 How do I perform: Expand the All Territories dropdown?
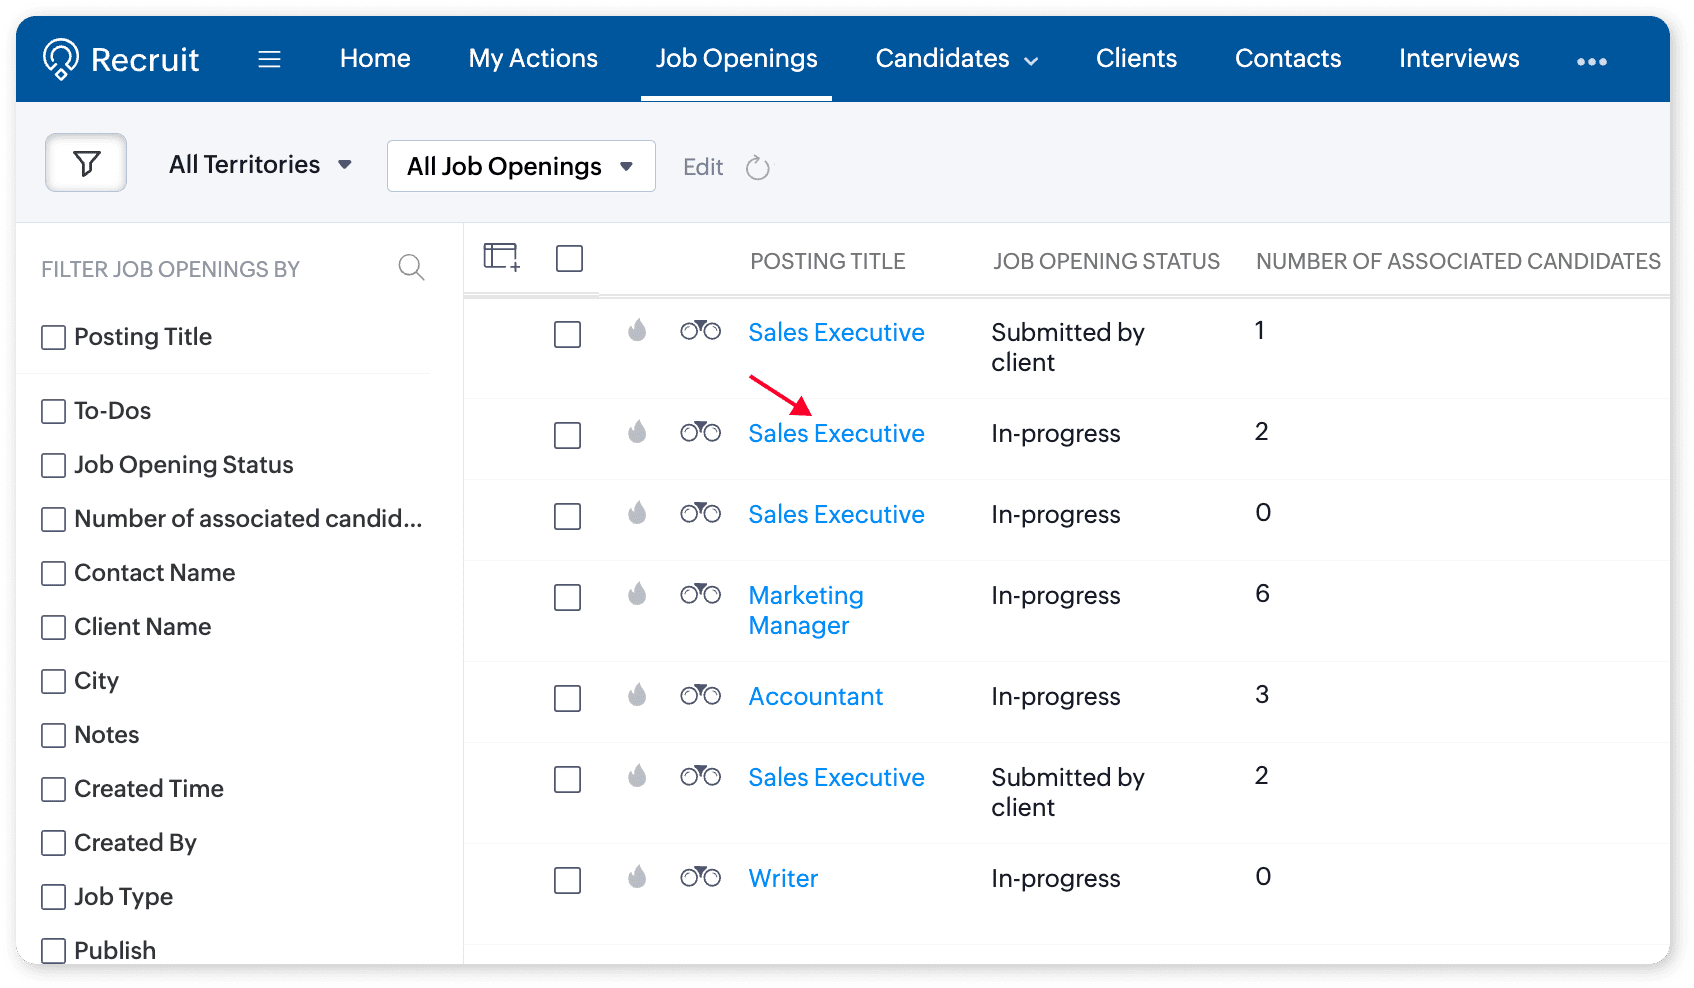260,165
